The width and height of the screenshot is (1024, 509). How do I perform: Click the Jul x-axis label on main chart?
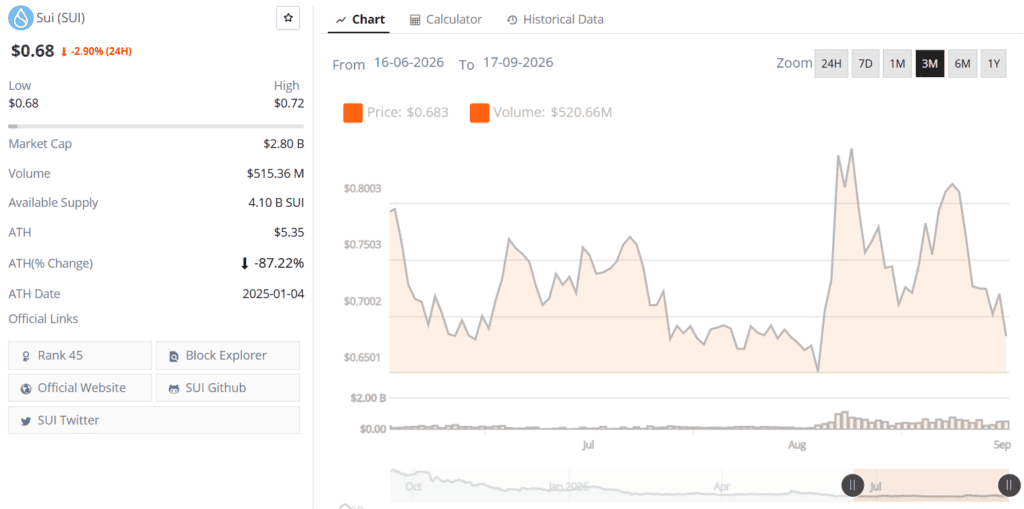[588, 445]
